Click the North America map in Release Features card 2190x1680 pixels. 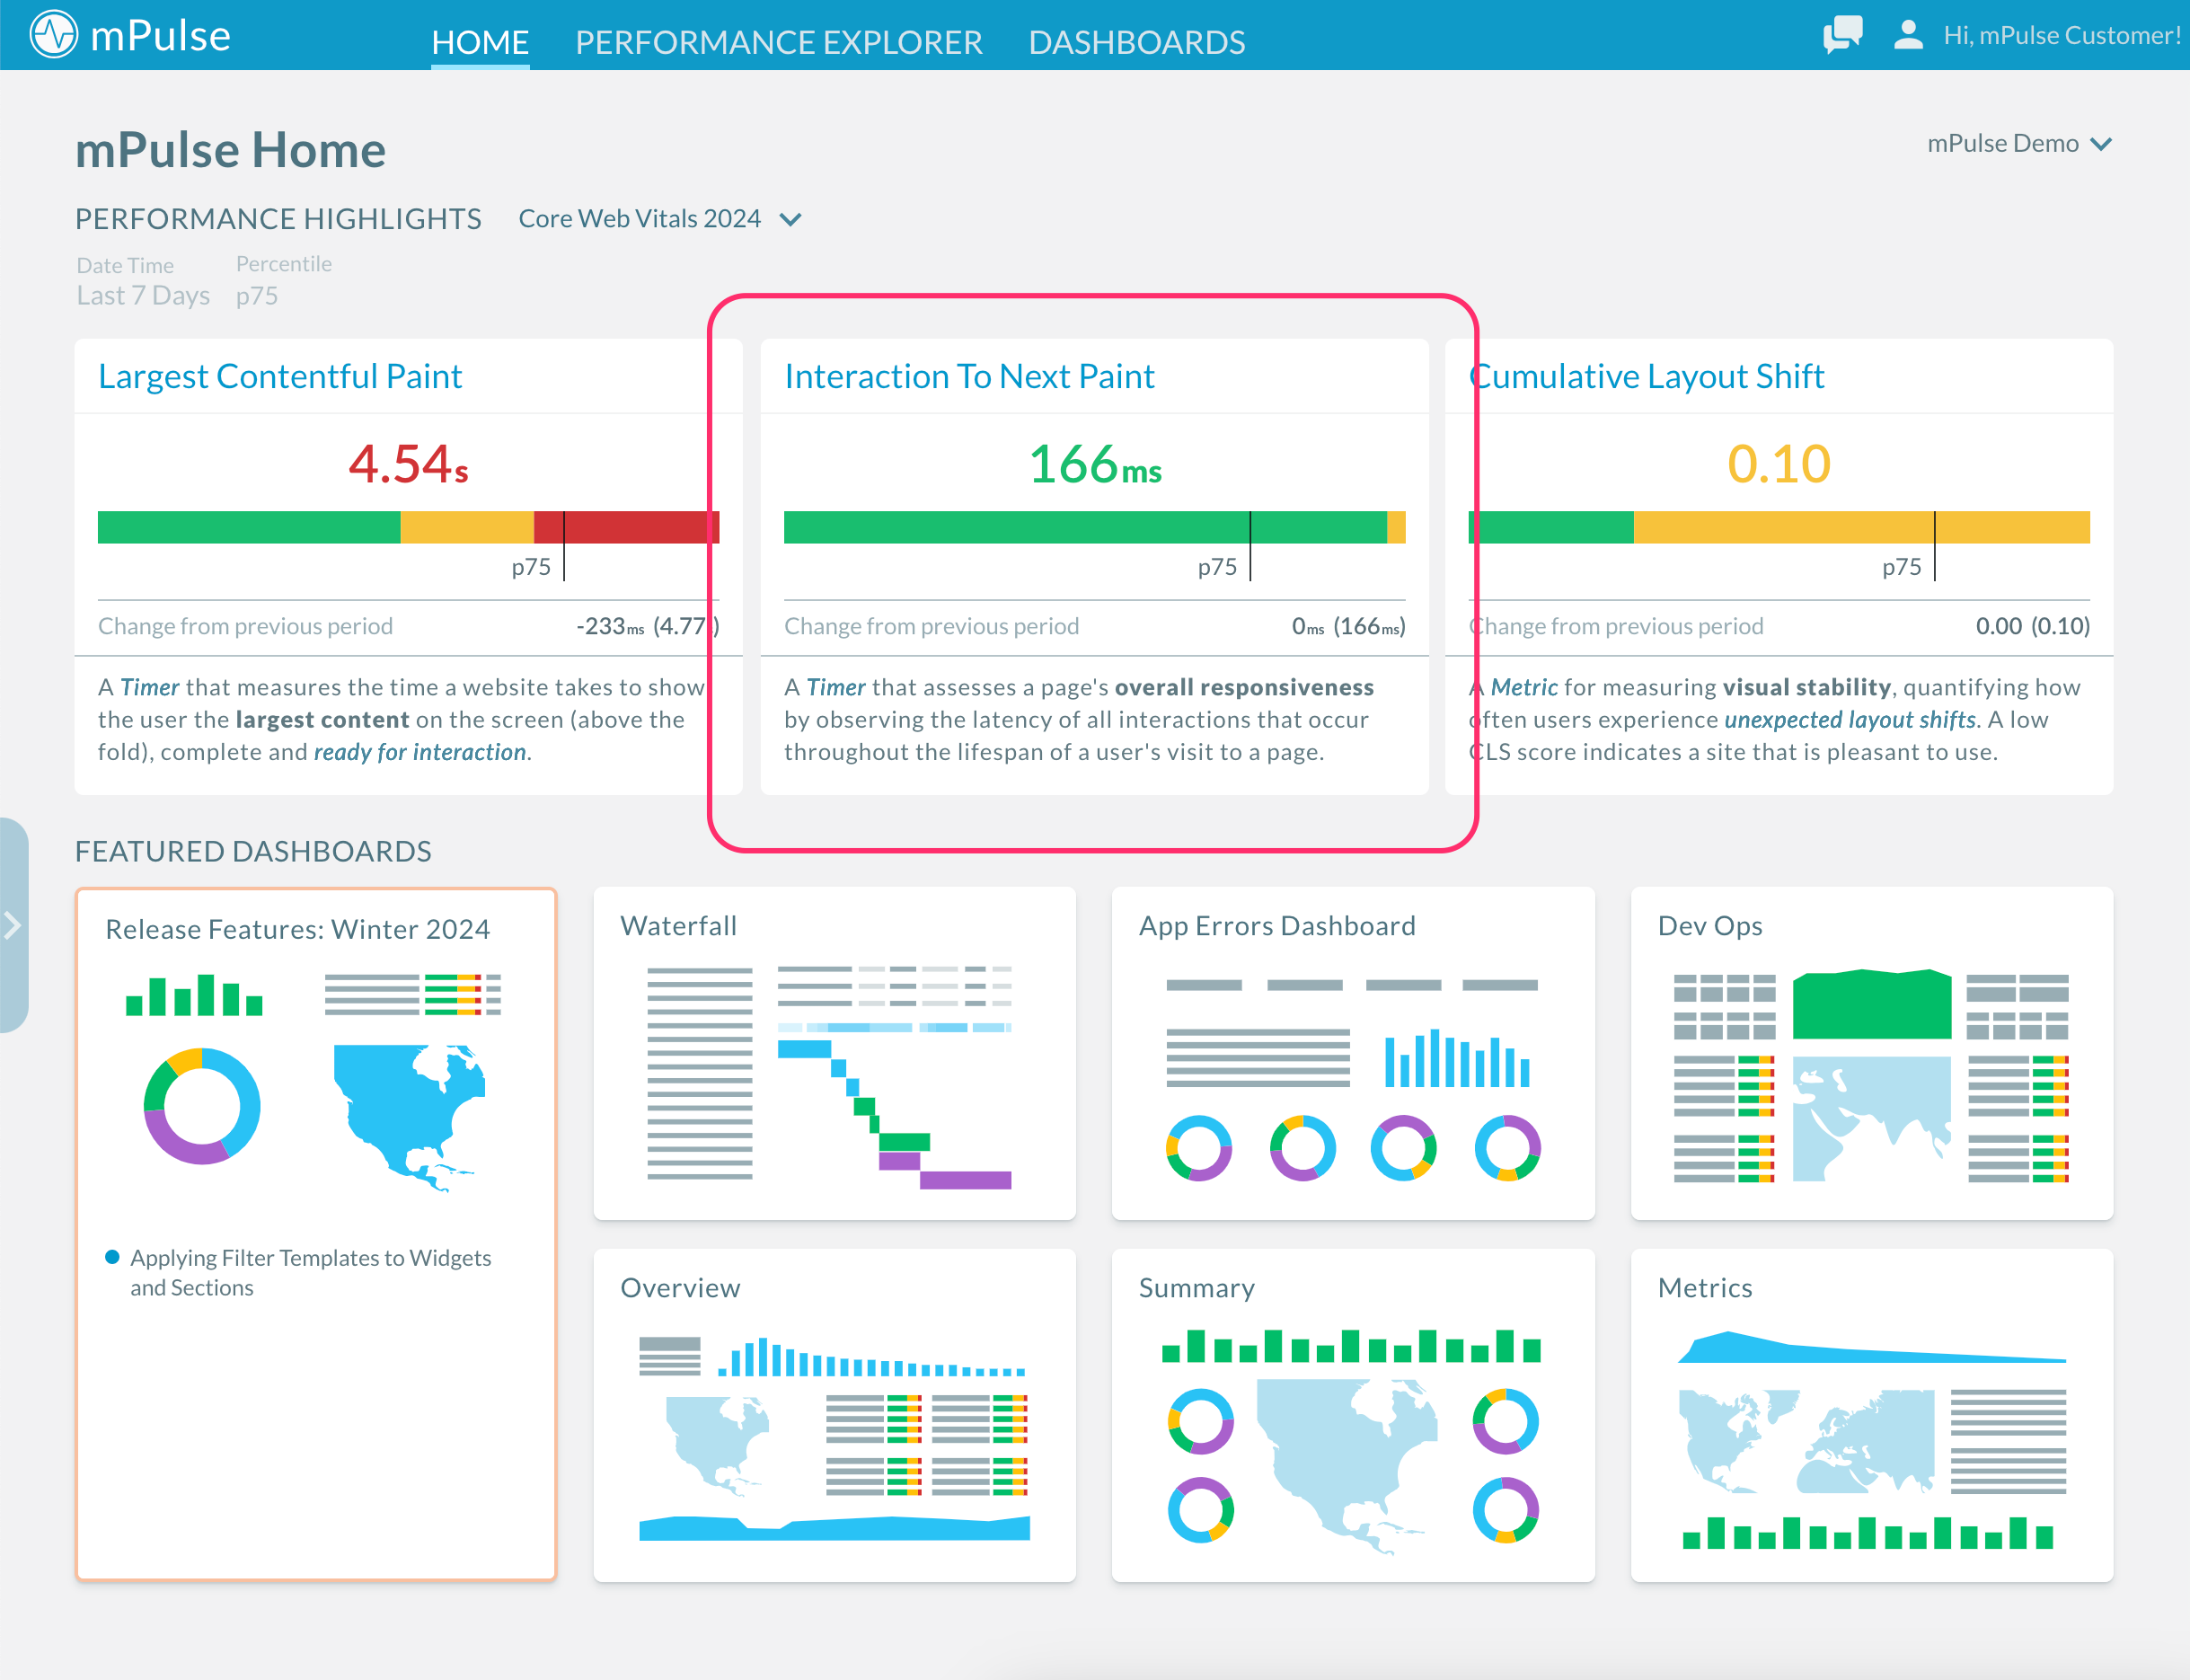click(410, 1117)
